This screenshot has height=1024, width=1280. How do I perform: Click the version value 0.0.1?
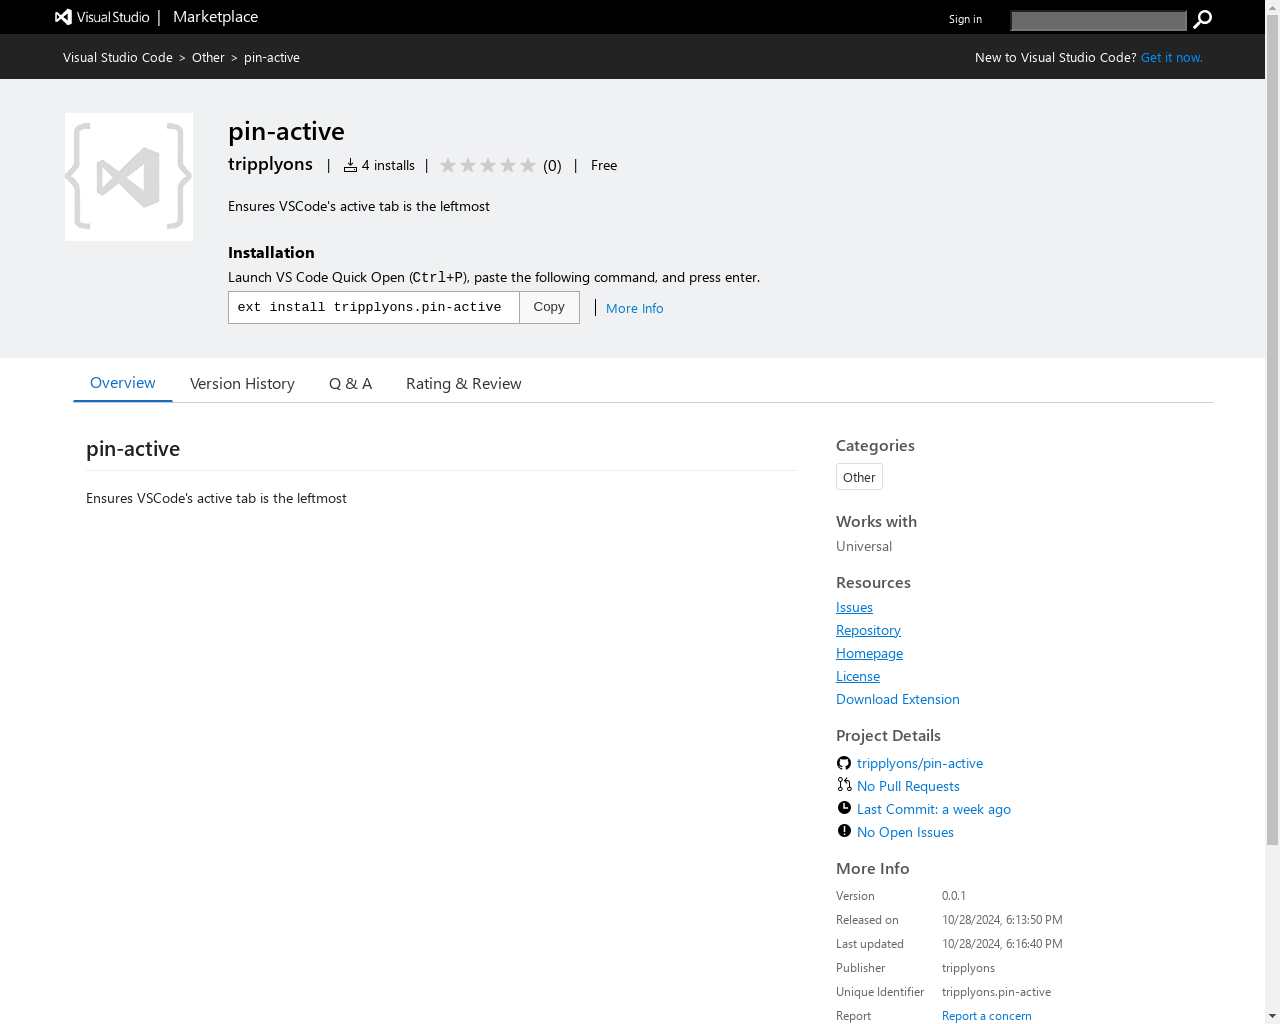click(x=954, y=896)
